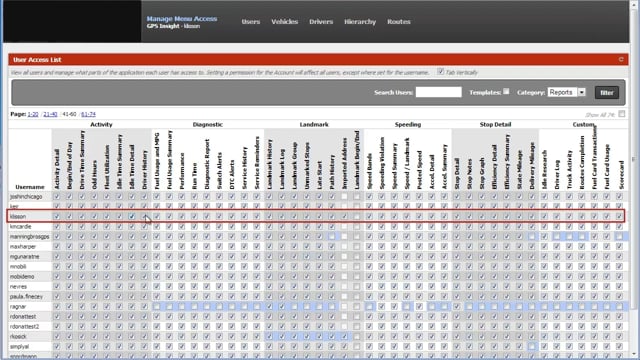The height and width of the screenshot is (360, 640).
Task: Toggle Imported Address for joshinchicago
Action: click(x=344, y=196)
